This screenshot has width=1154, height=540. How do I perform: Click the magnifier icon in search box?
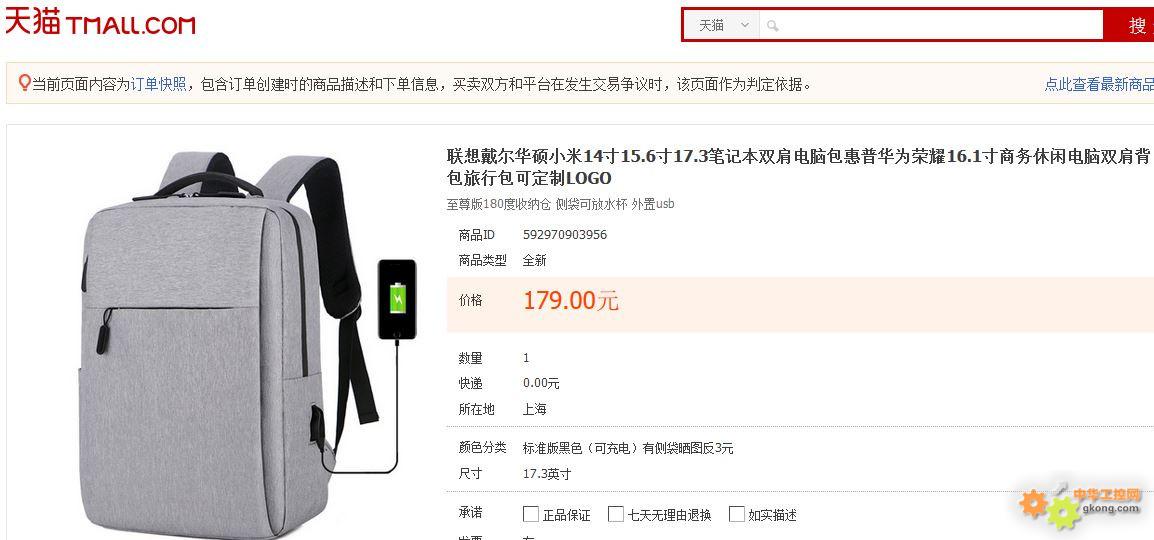point(772,26)
